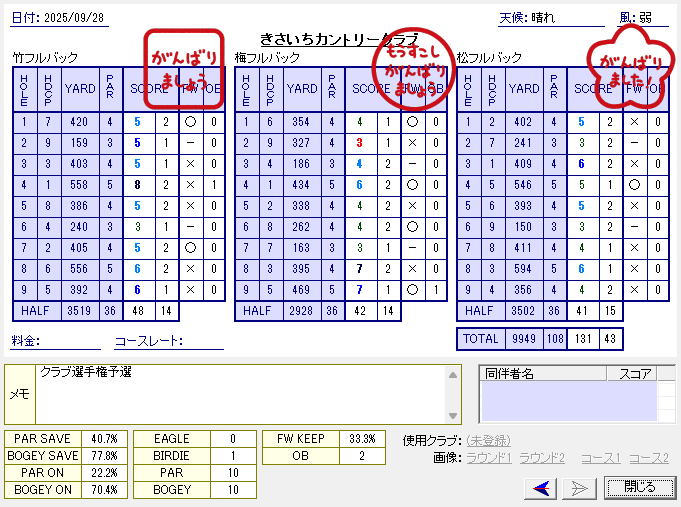Open the コース2 image link
The height and width of the screenshot is (507, 681).
[x=648, y=457]
